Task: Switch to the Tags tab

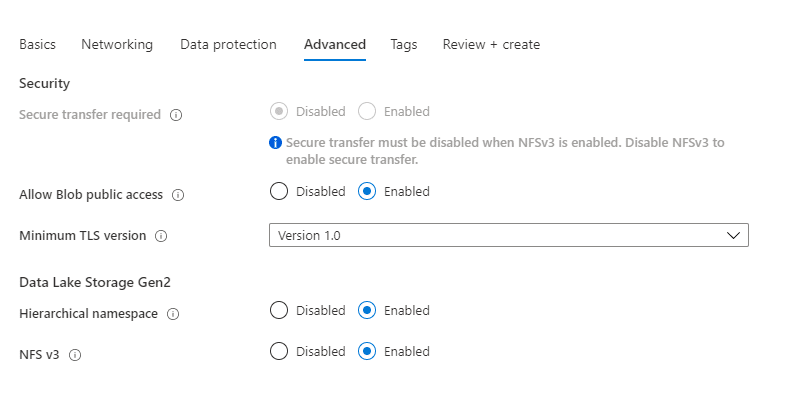Action: tap(404, 44)
